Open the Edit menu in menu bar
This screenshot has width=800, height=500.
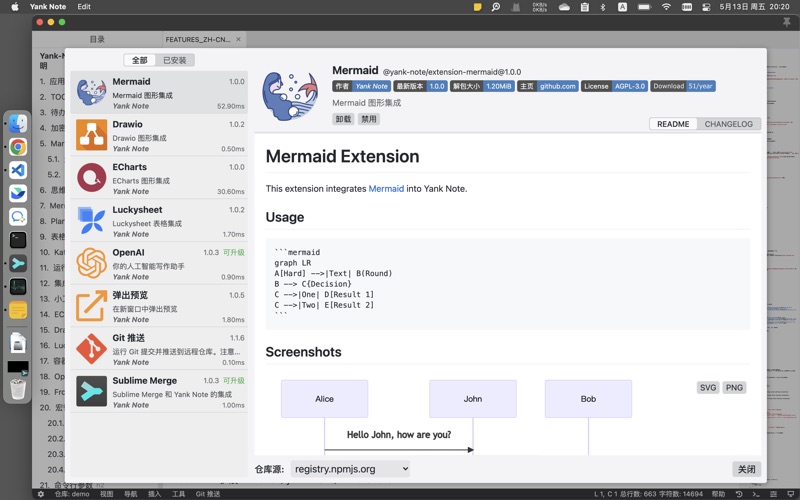84,7
